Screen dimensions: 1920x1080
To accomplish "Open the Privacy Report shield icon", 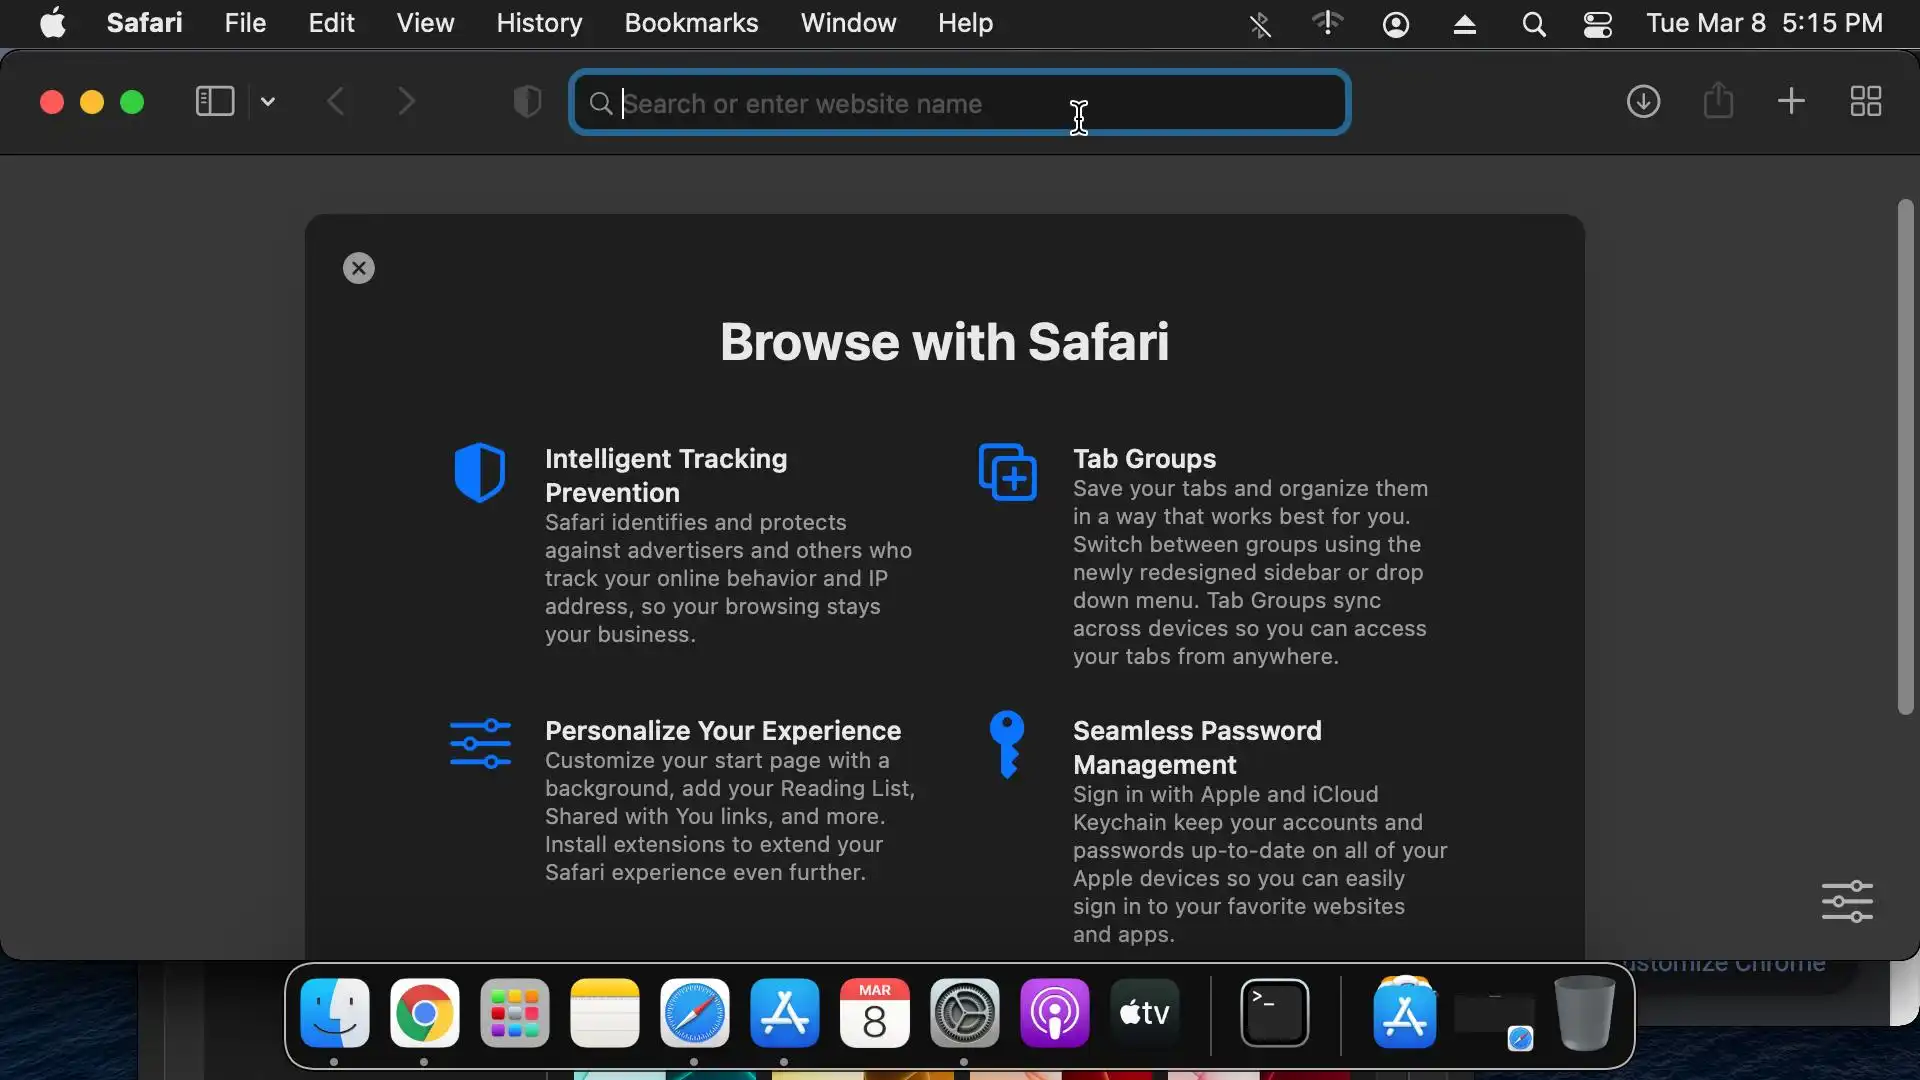I will coord(527,102).
